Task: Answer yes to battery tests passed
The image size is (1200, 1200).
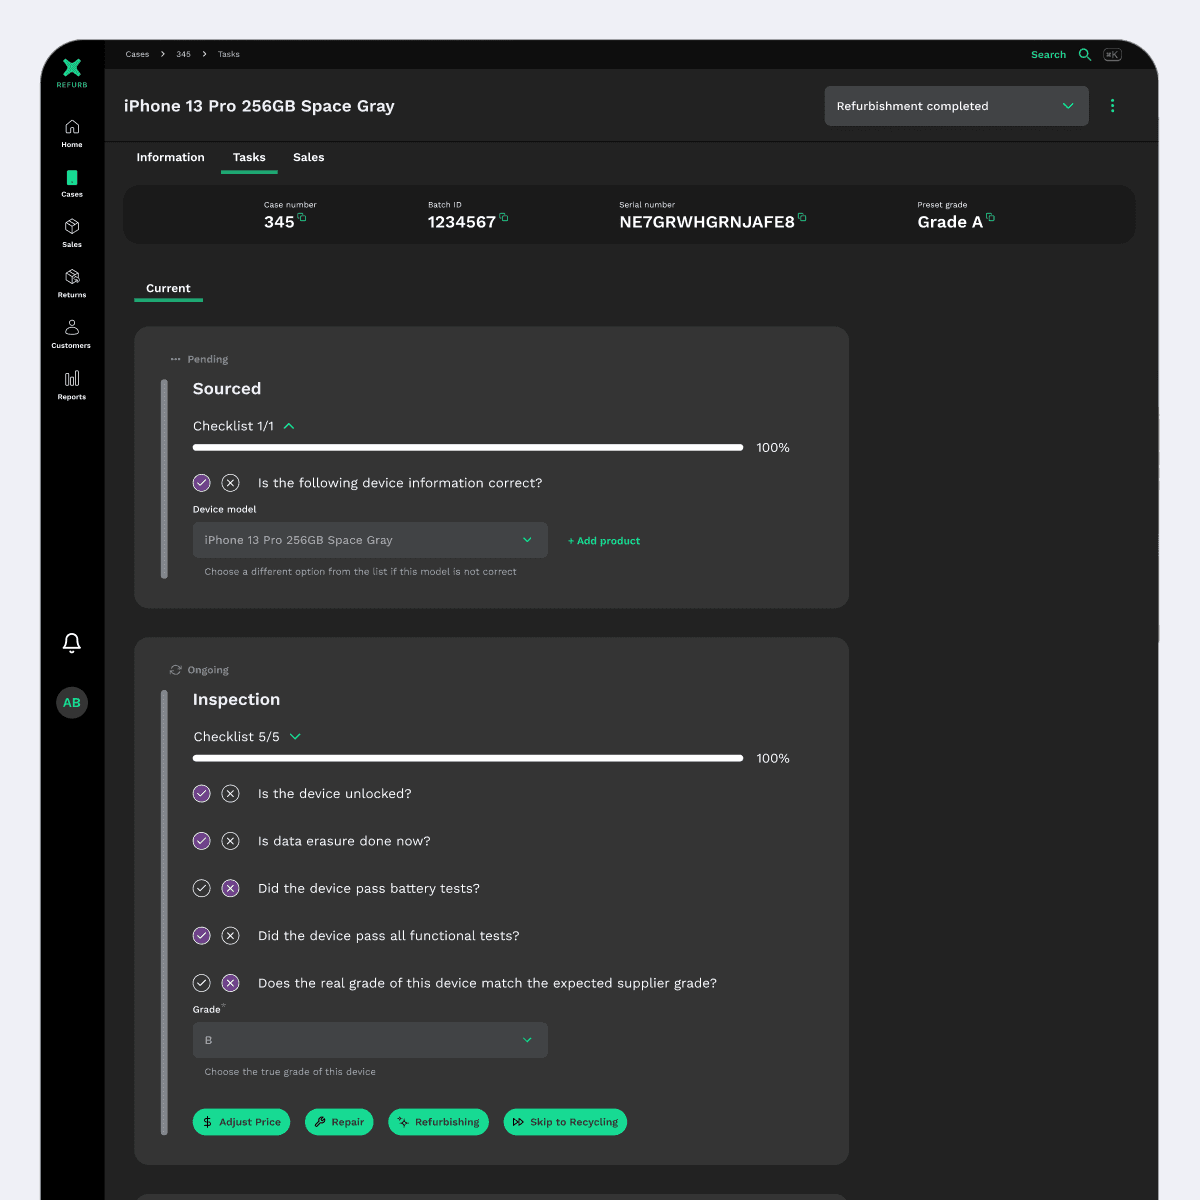Action: 202,888
